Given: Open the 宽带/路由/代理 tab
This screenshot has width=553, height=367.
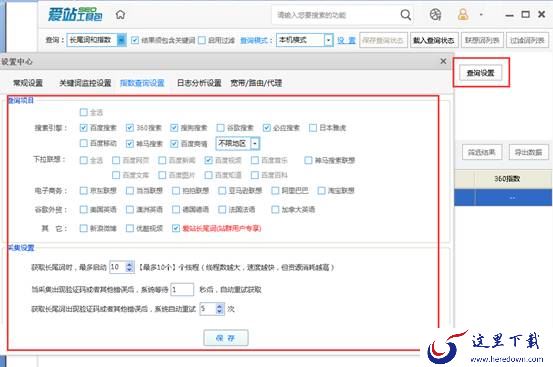Looking at the screenshot, I should (256, 83).
